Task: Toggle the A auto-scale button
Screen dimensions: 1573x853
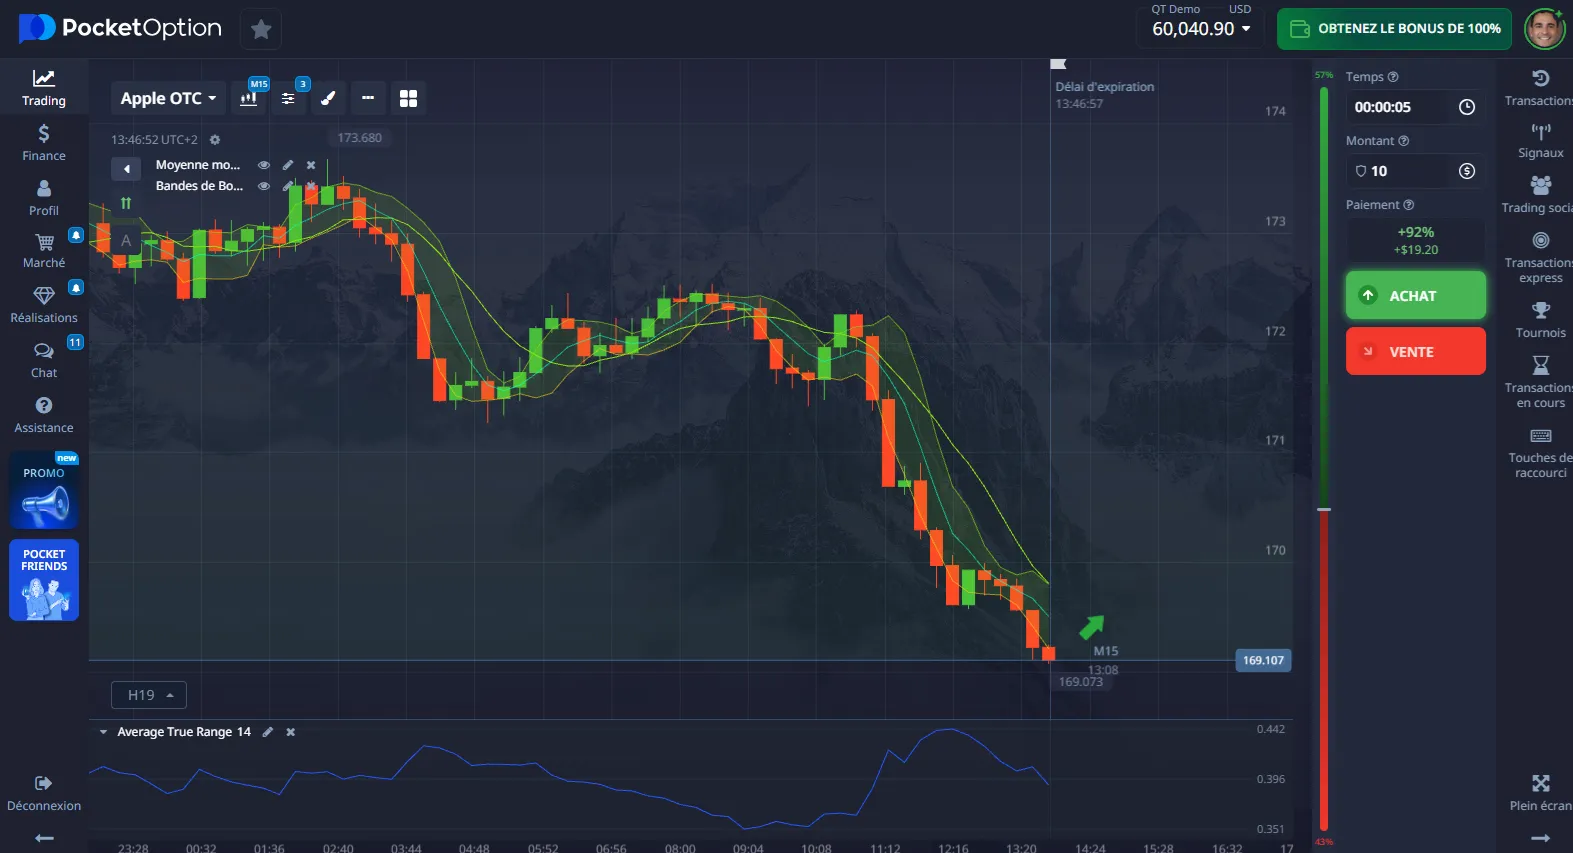Action: click(126, 240)
